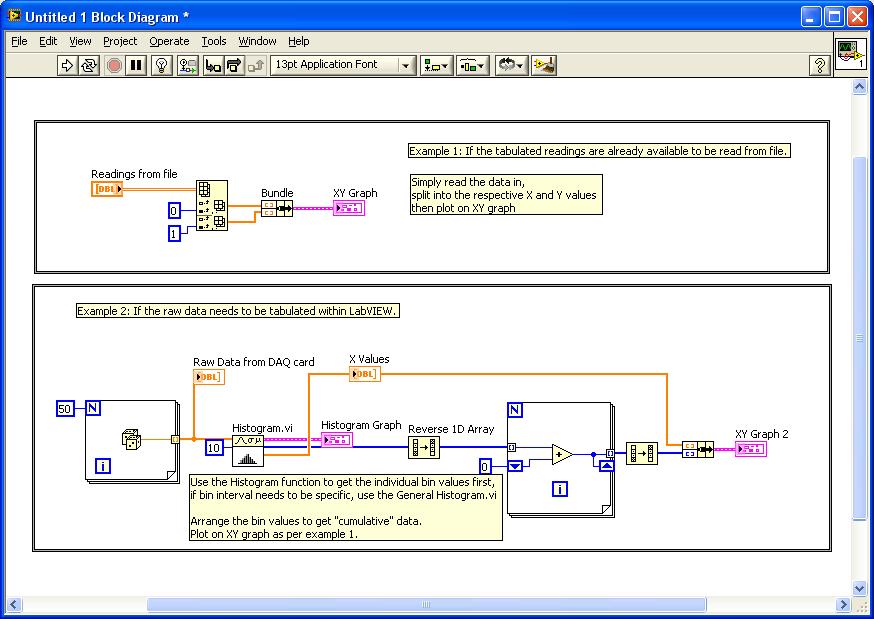Expand the Align Objects dropdown
This screenshot has height=619, width=874.
(436, 65)
